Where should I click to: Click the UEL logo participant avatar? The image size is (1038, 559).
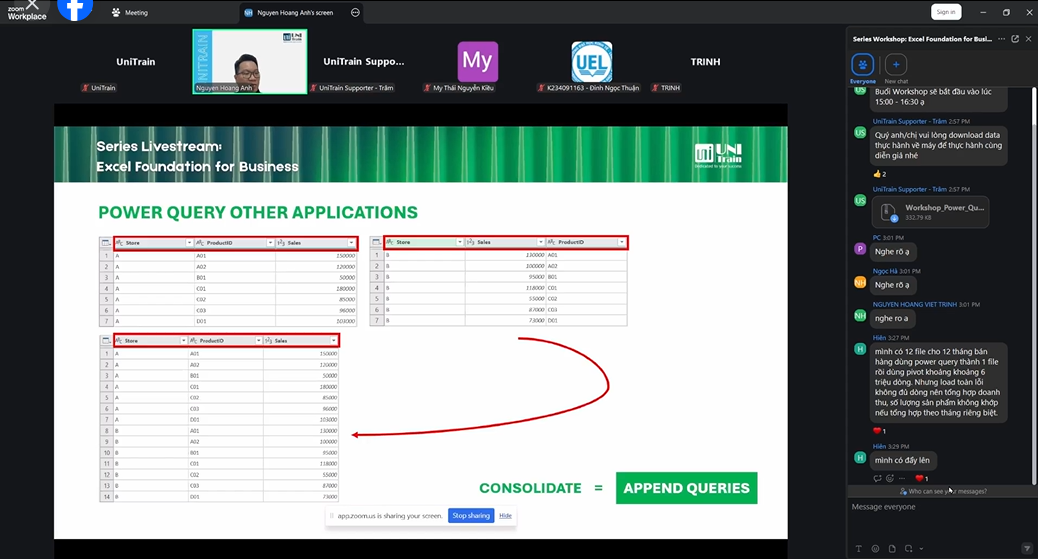592,62
